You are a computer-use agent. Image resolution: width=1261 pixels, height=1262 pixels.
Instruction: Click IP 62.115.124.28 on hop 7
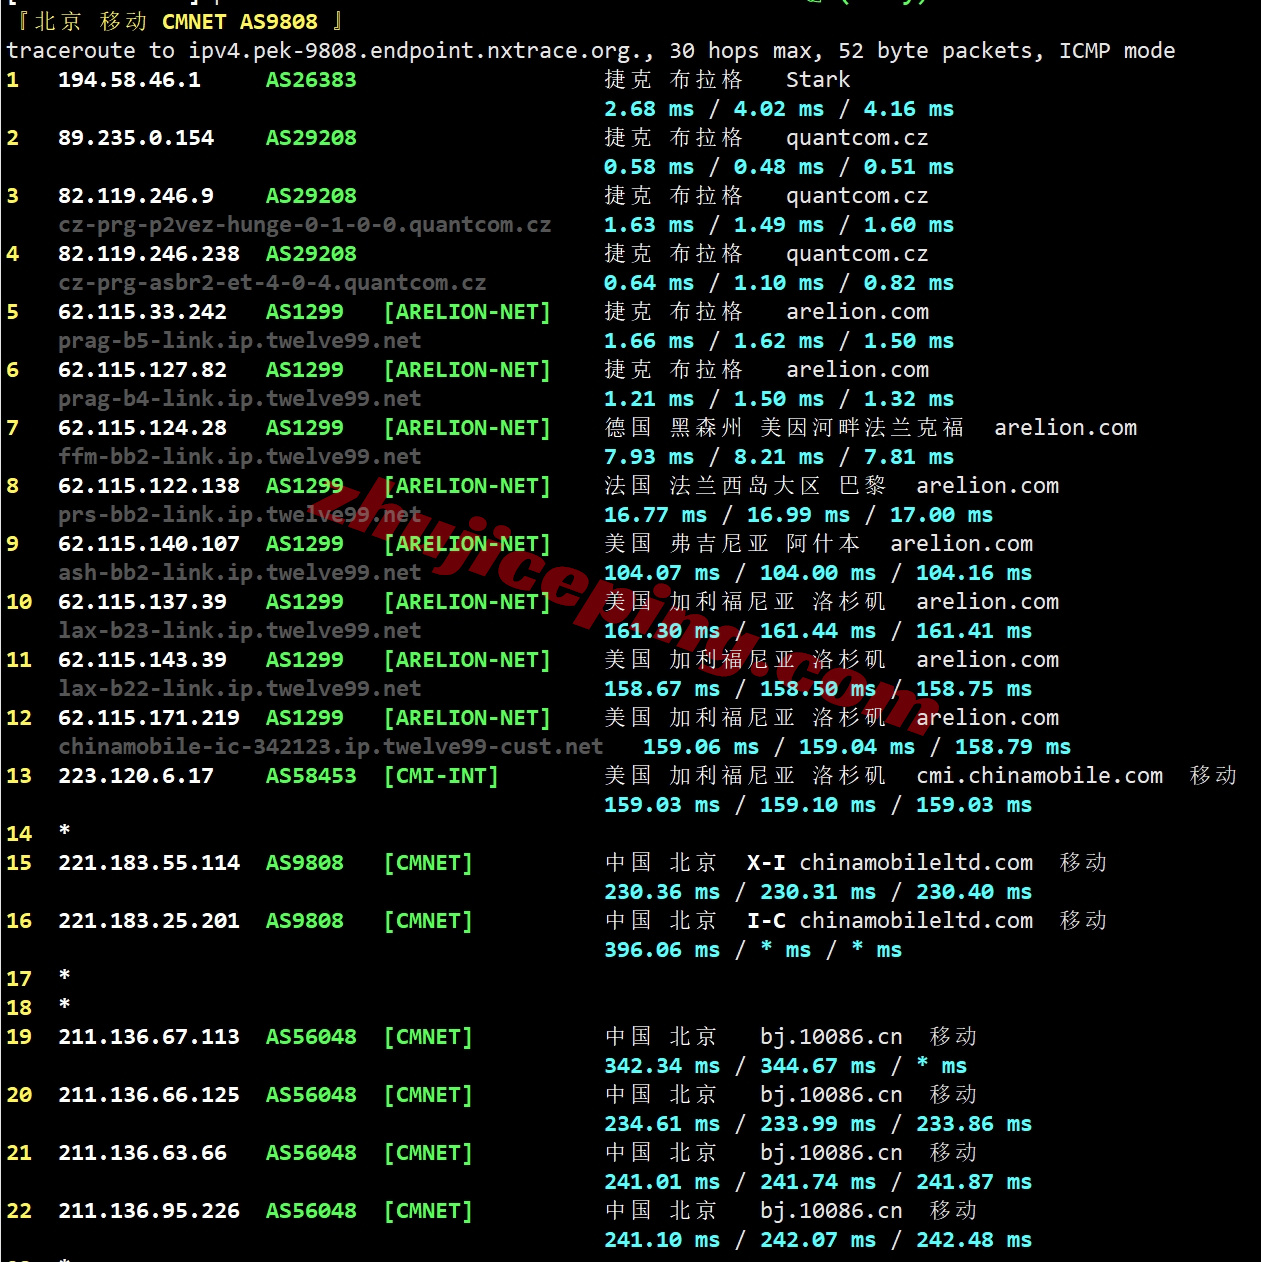click(x=142, y=428)
